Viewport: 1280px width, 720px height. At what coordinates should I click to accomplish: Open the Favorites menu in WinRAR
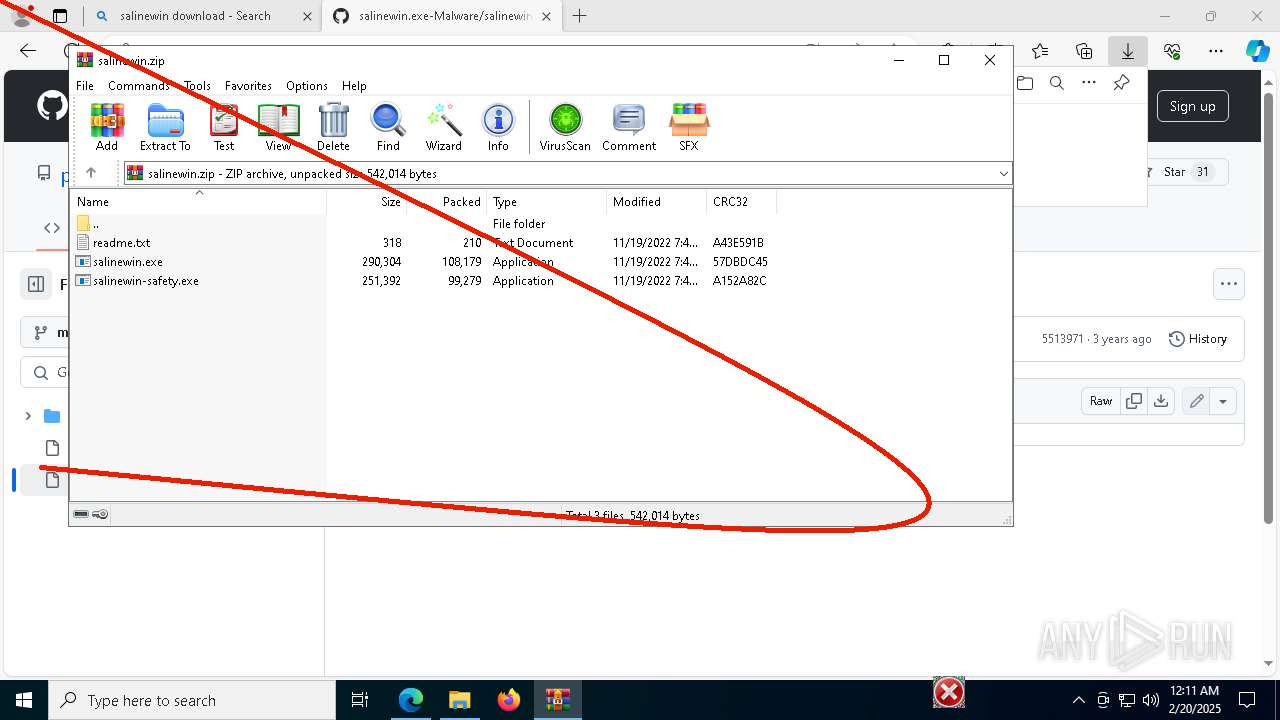coord(248,86)
